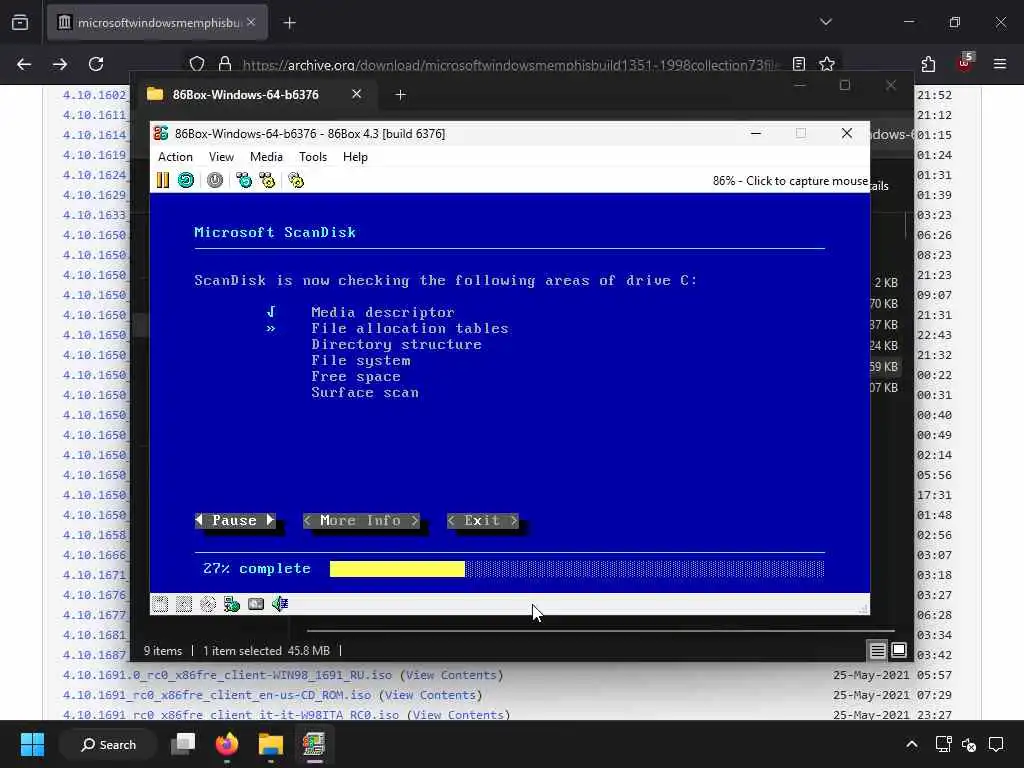Click the yellow ScanDisk progress bar

397,569
